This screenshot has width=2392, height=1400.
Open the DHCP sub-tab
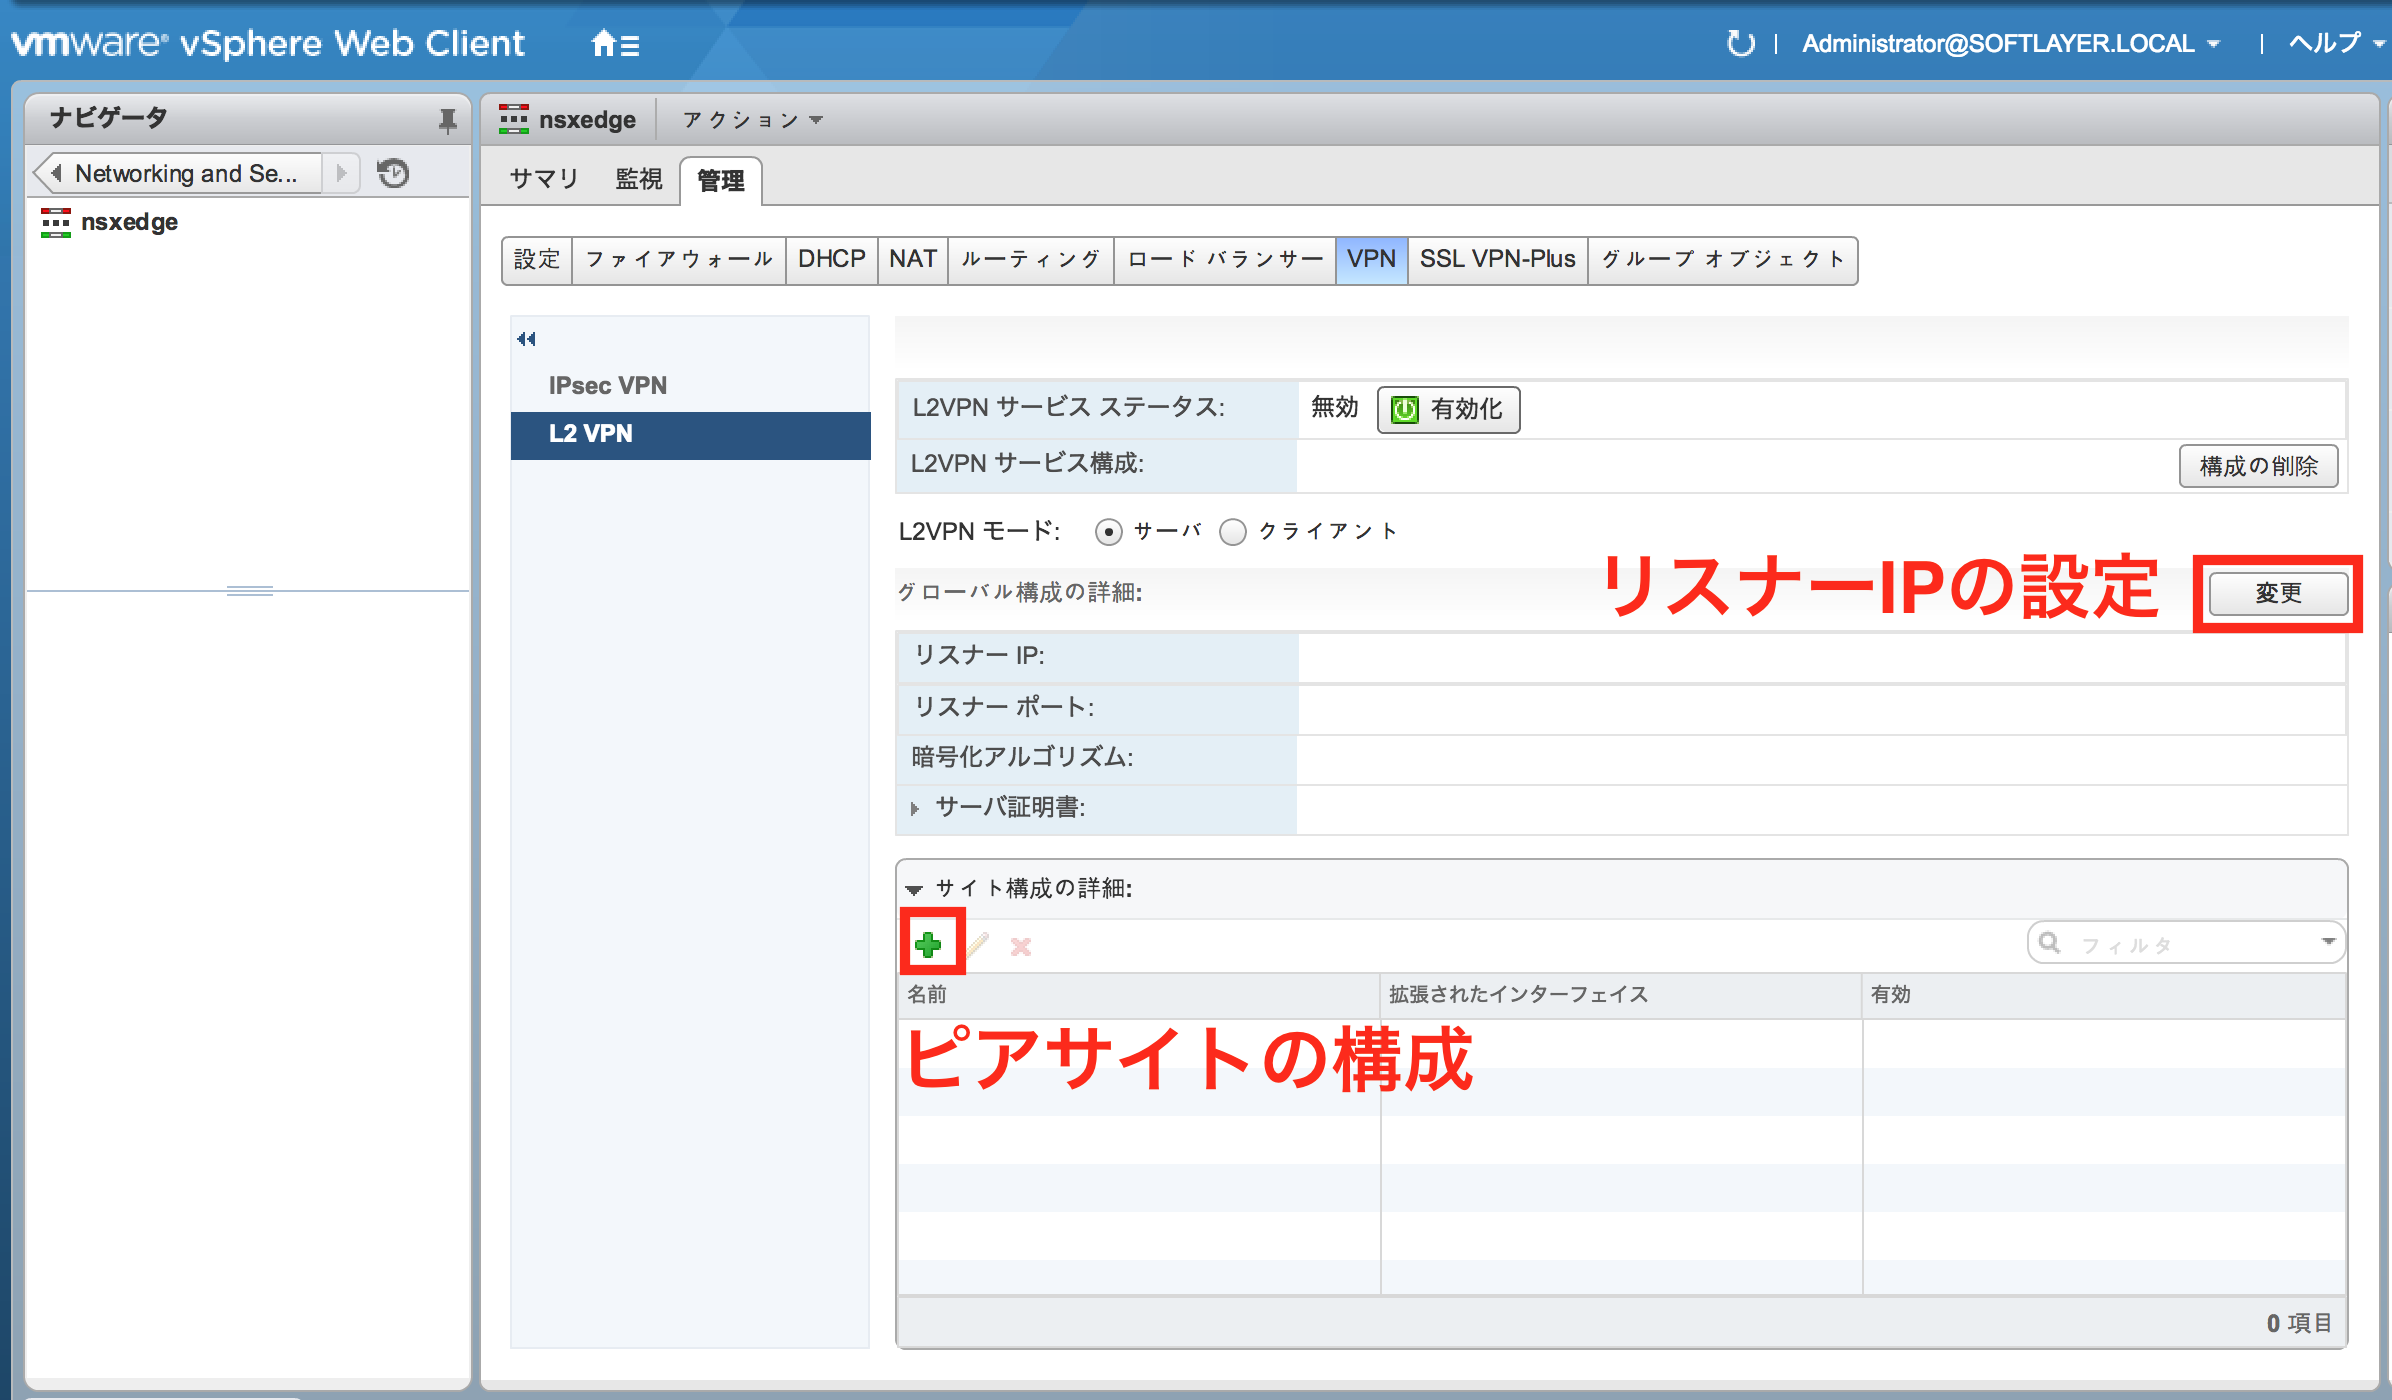[x=831, y=260]
